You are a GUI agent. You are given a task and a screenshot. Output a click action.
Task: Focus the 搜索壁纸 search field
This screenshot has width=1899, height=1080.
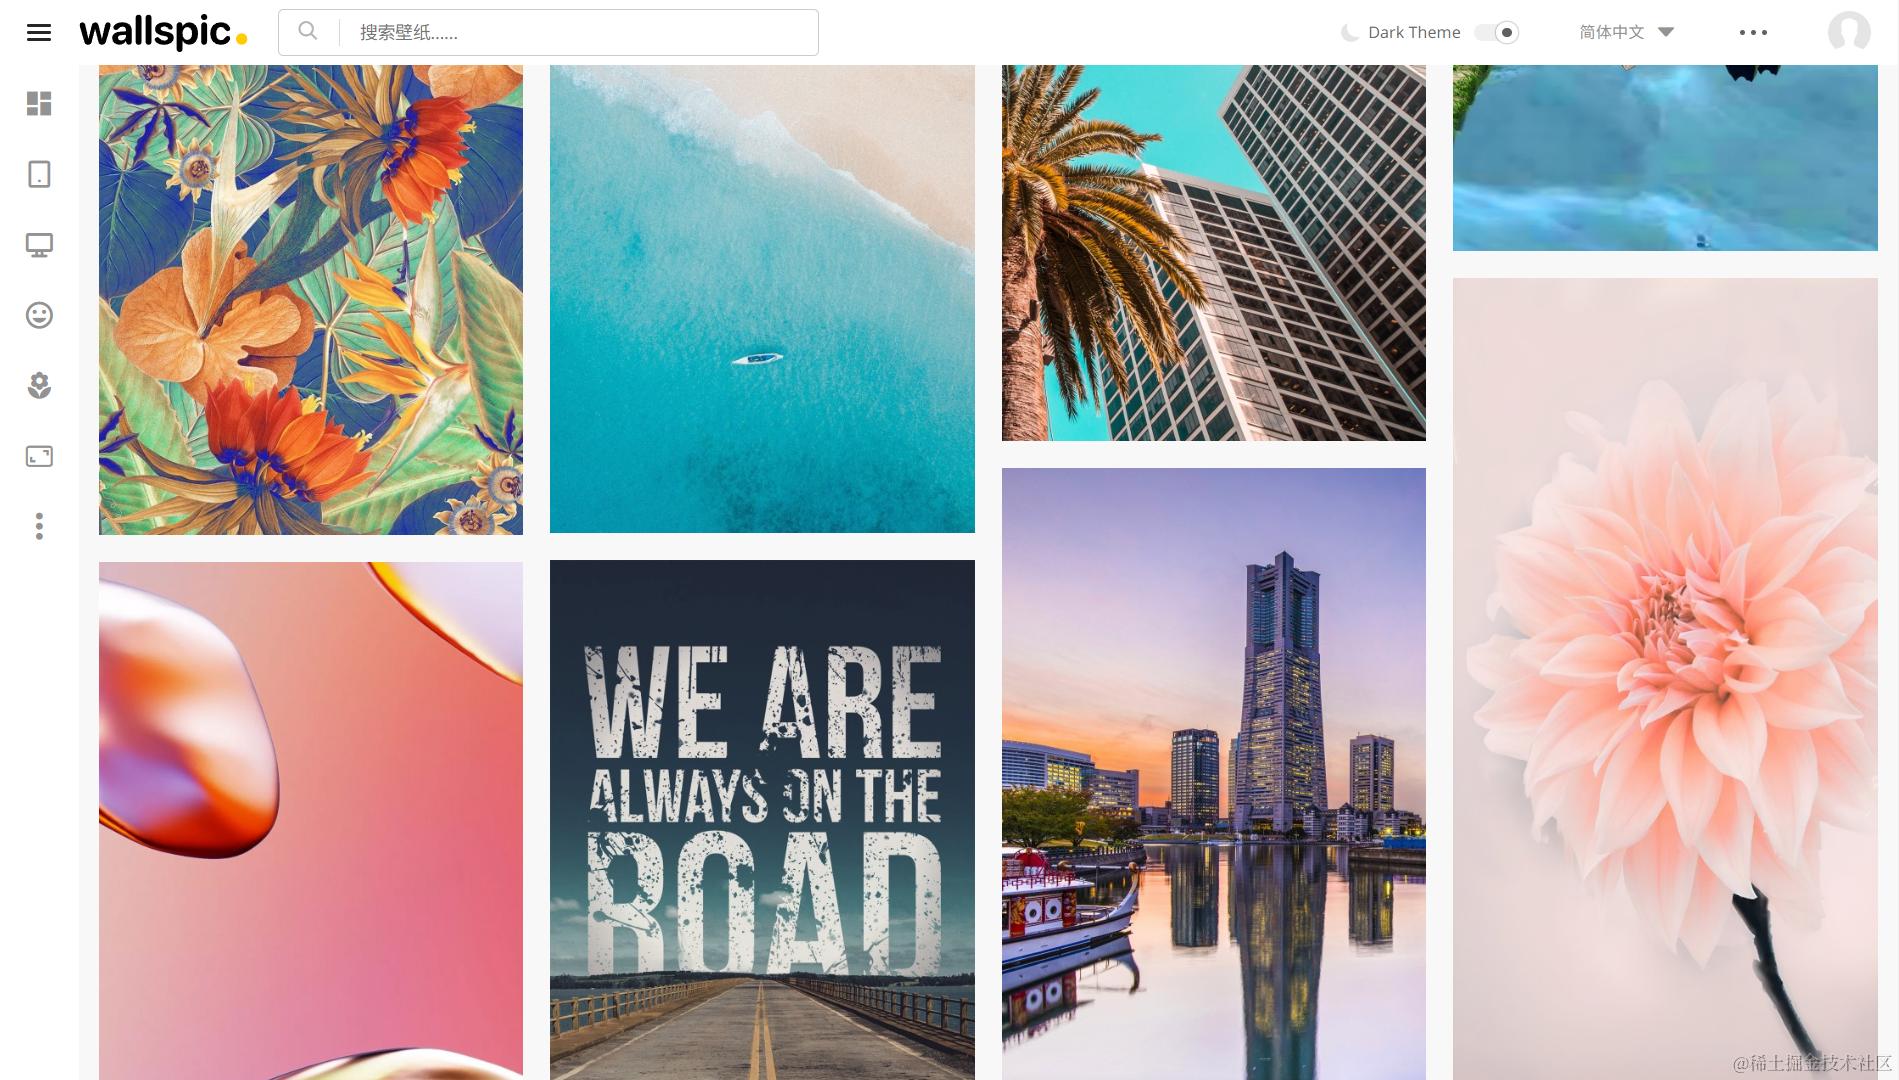click(578, 32)
